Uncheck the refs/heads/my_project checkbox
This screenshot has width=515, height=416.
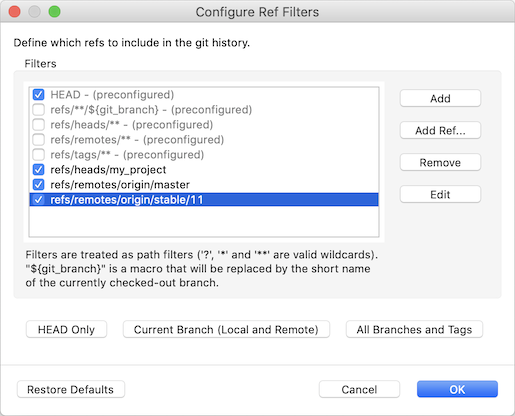(38, 170)
